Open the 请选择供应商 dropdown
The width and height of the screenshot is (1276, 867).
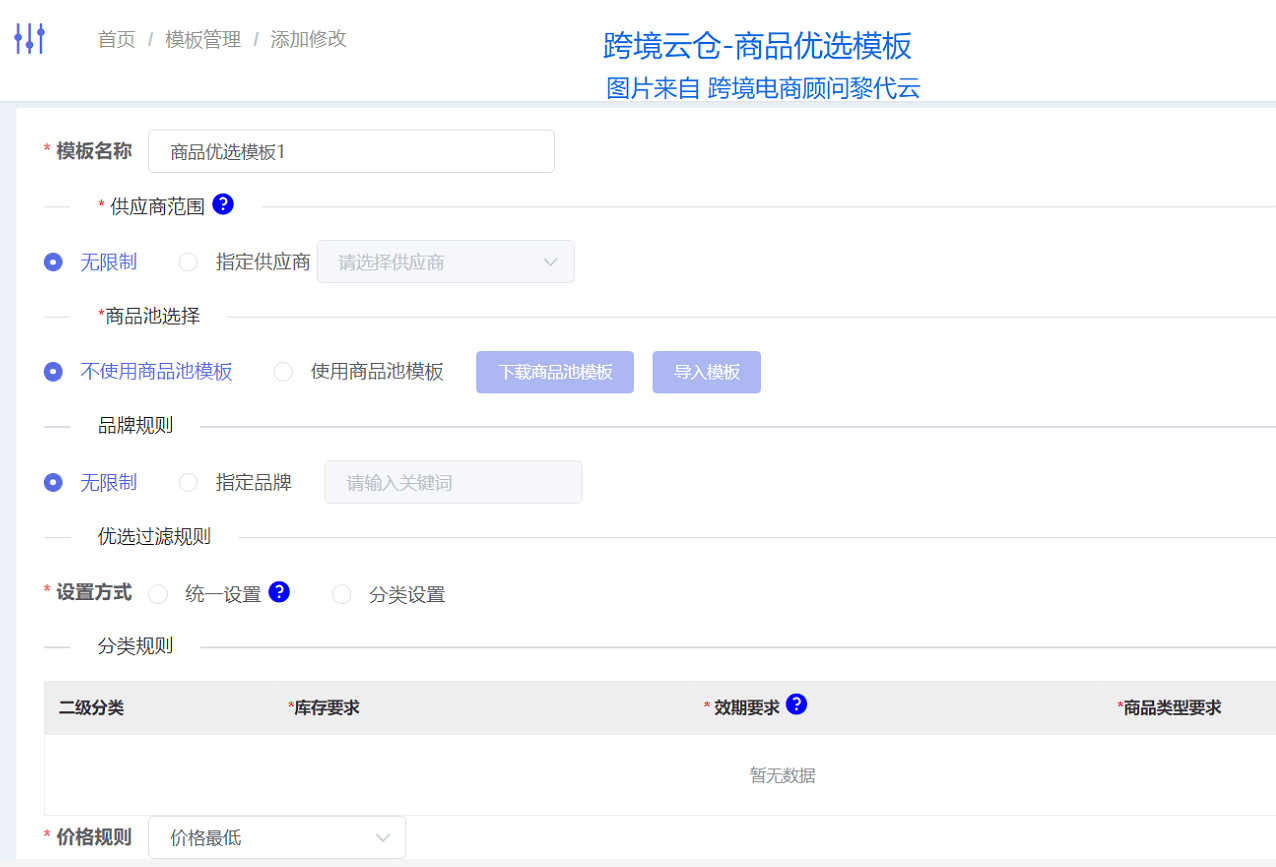point(445,261)
